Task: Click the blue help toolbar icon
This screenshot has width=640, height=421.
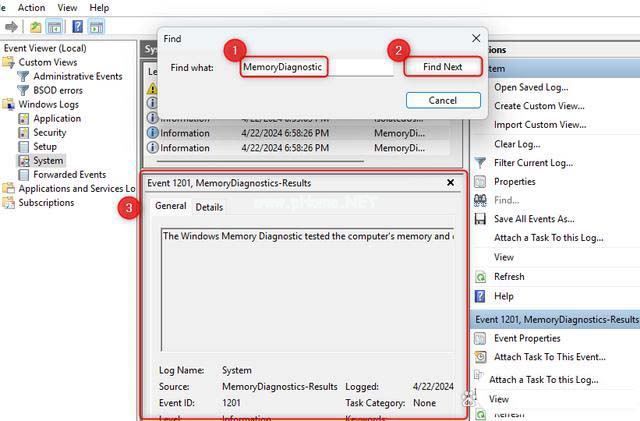Action: tap(77, 27)
